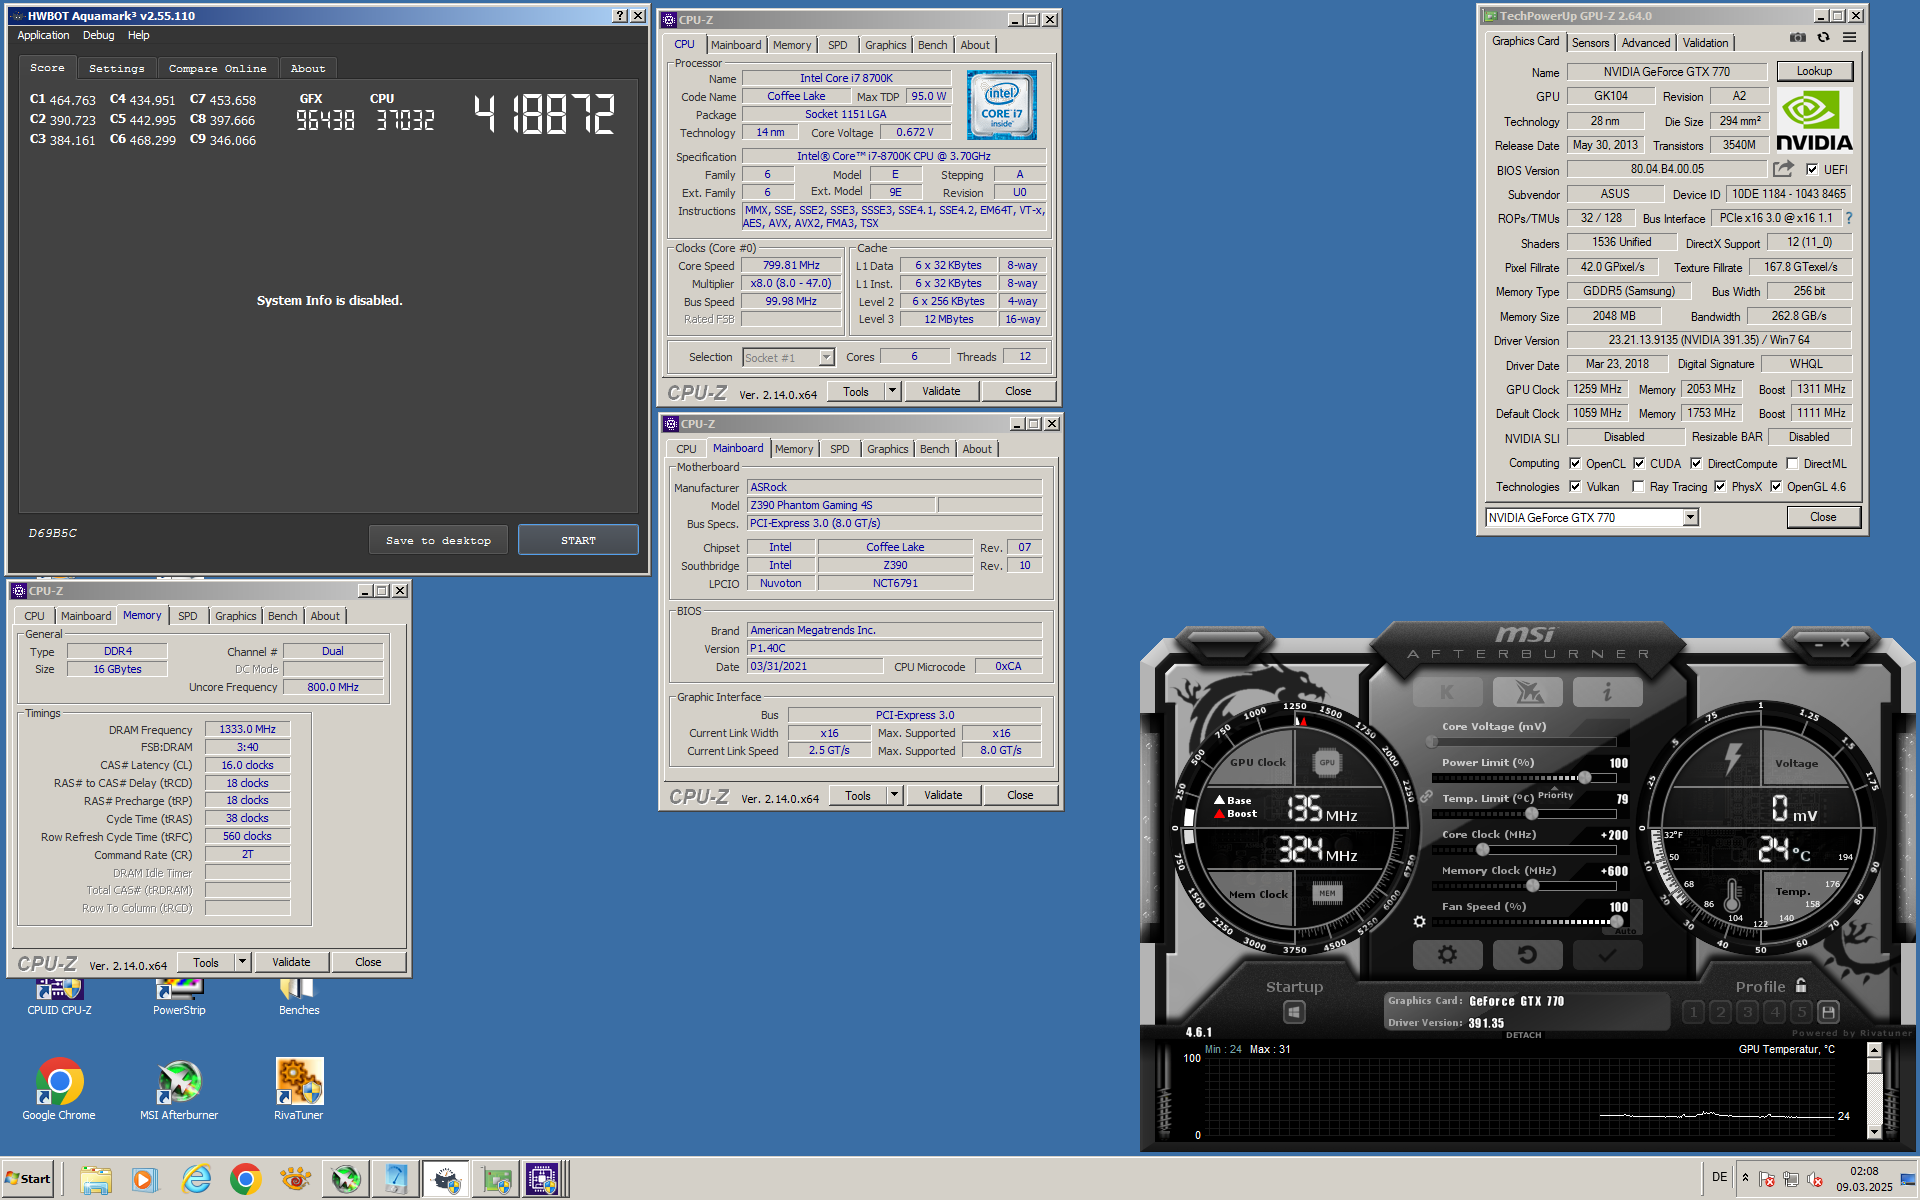Image resolution: width=1920 pixels, height=1200 pixels.
Task: Toggle the CUDA checkbox
Action: pyautogui.click(x=1639, y=464)
